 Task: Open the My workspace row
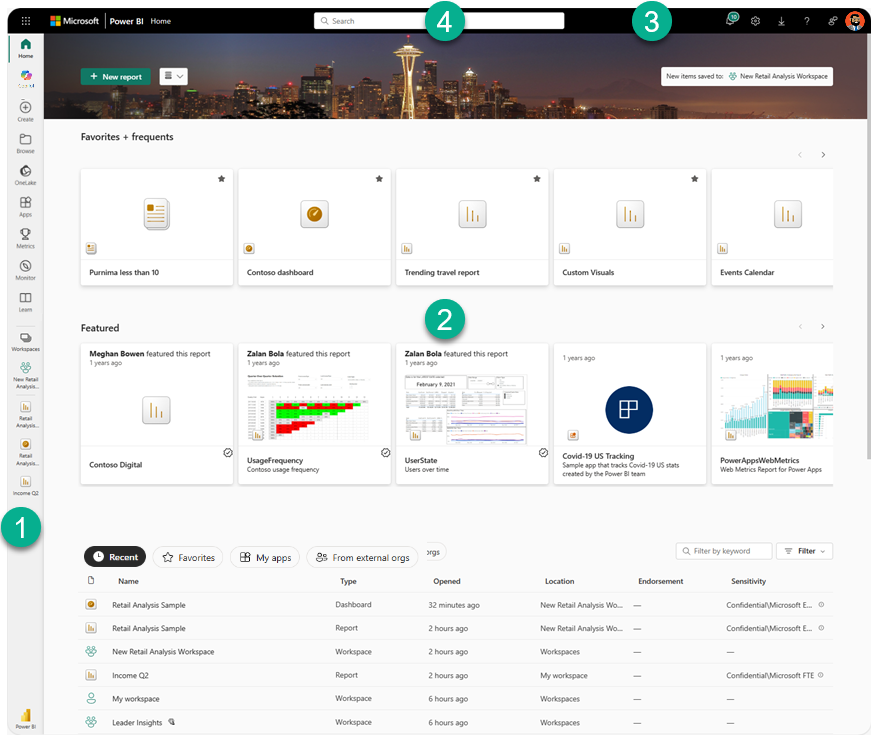[x=455, y=698]
